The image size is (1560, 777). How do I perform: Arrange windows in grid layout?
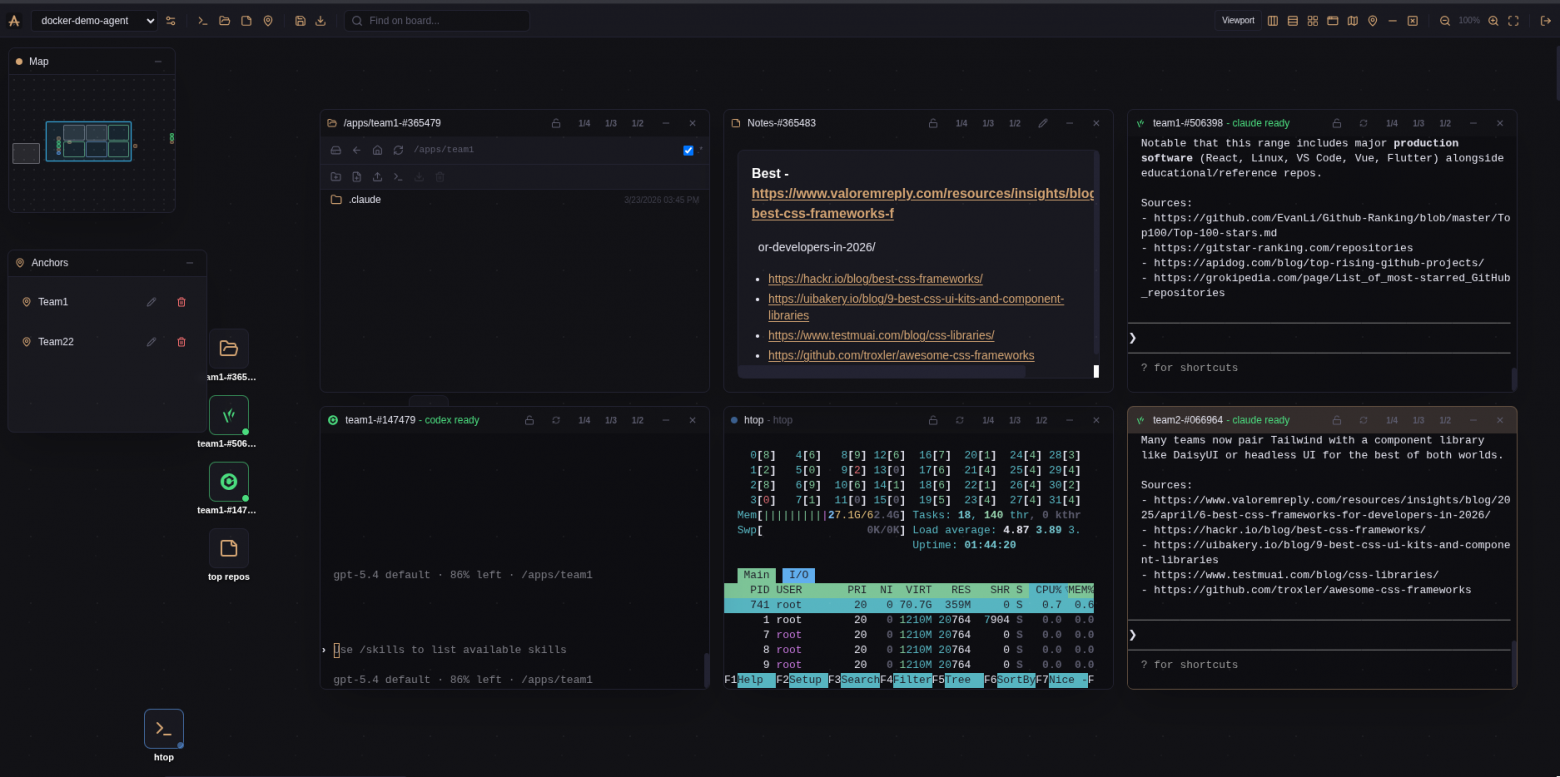click(1313, 21)
